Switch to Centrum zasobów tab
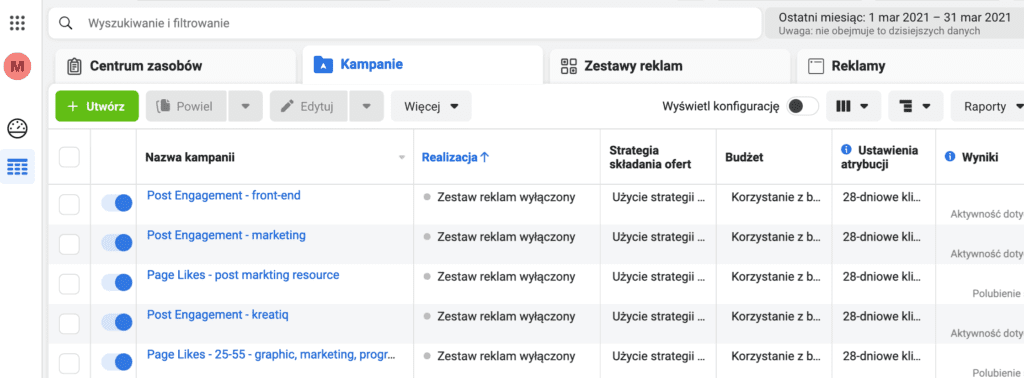The image size is (1024, 378). tap(175, 66)
